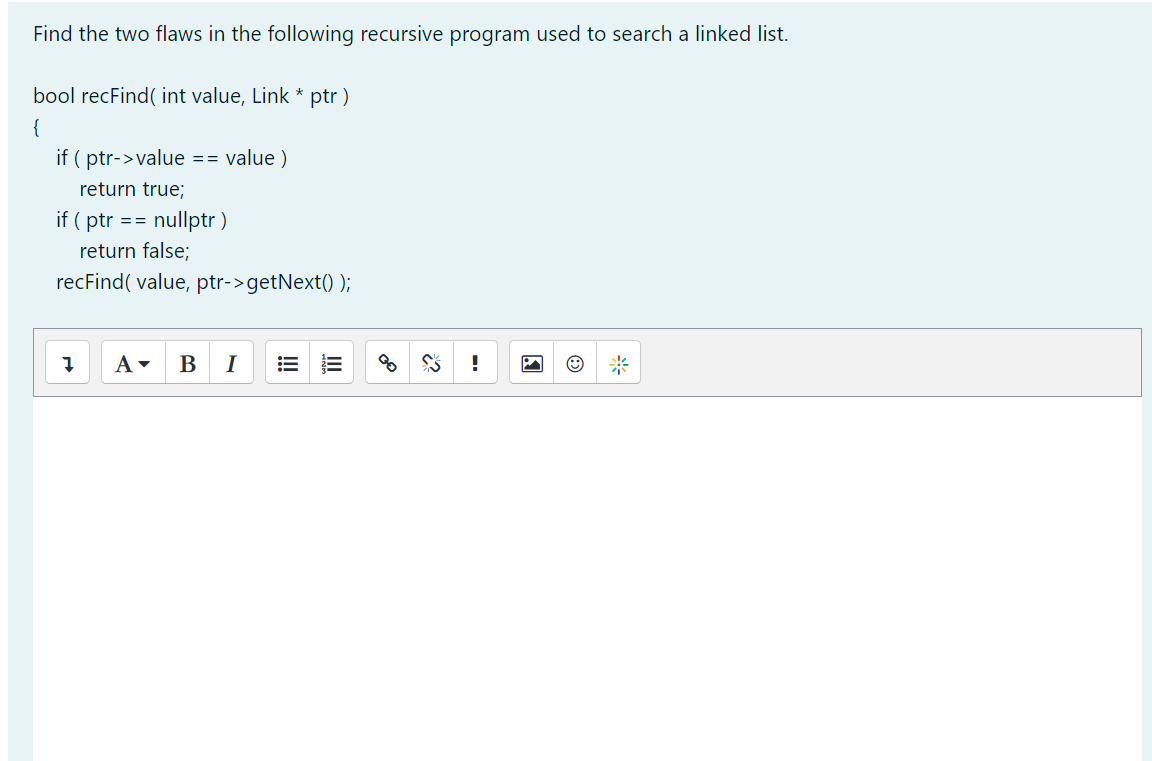This screenshot has height=761, width=1152.
Task: Toggle the show-more-buttons arrow on the toolbar
Action: (67, 363)
